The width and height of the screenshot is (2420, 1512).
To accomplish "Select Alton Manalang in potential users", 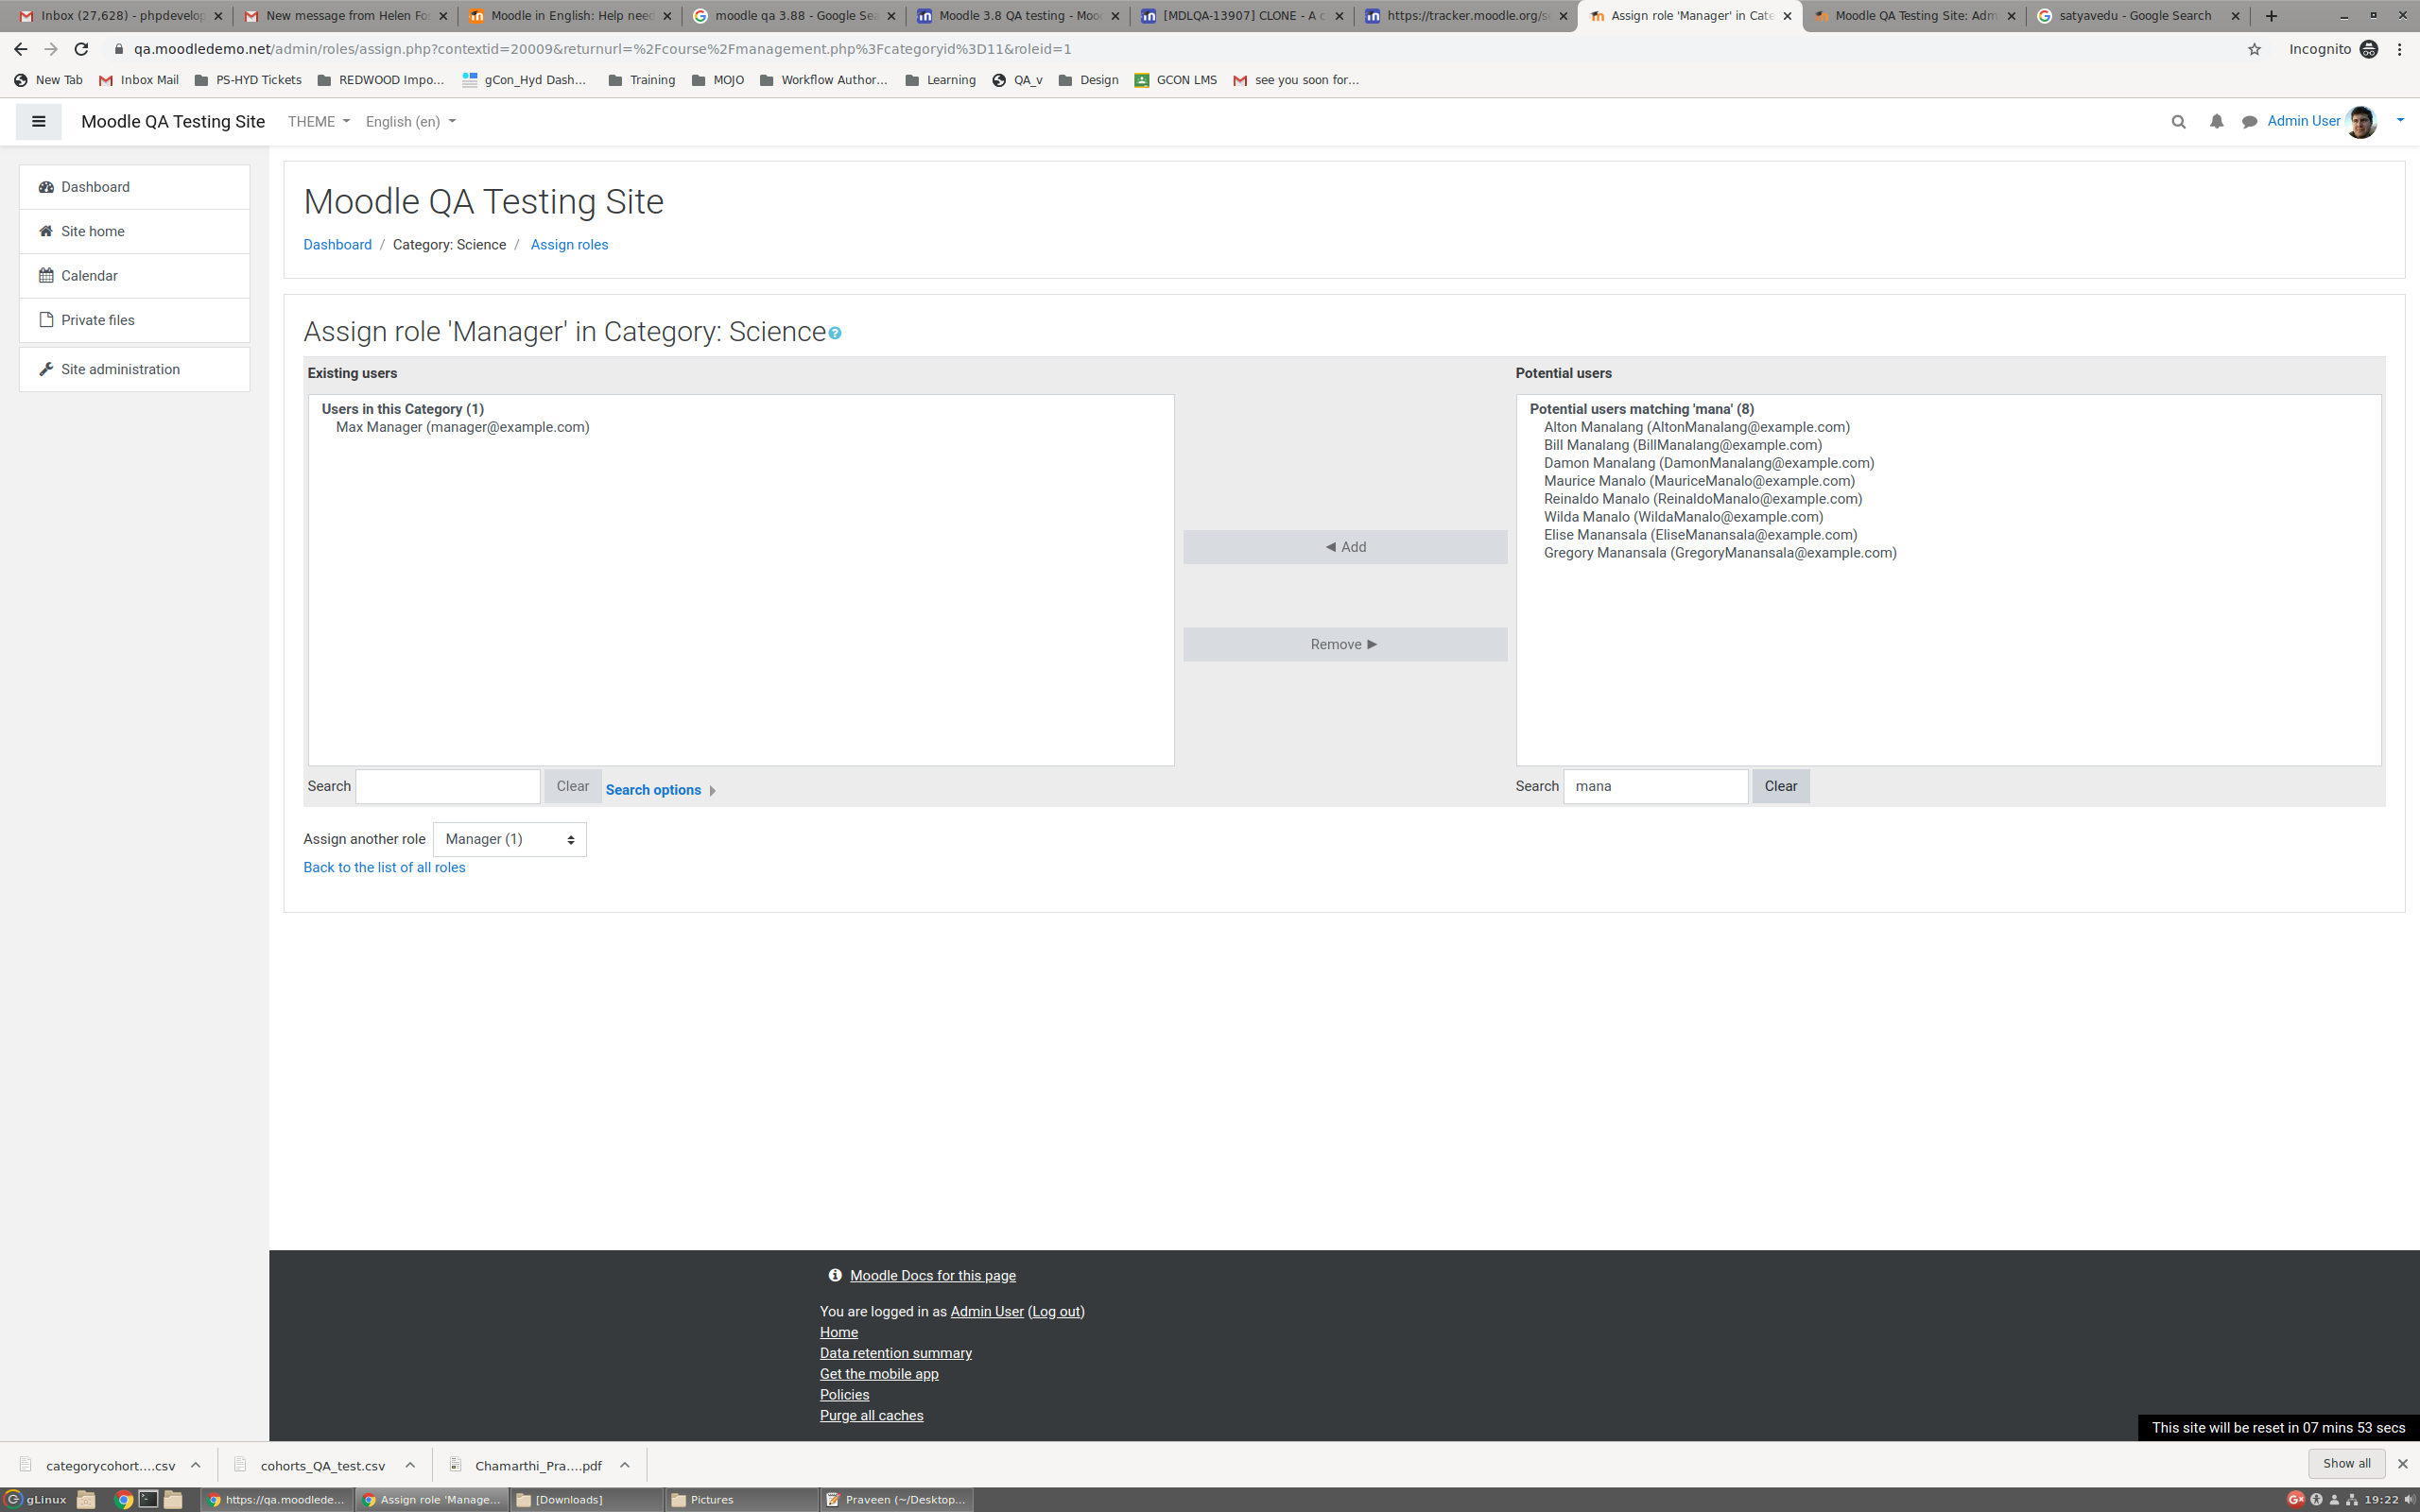I will (x=1696, y=427).
